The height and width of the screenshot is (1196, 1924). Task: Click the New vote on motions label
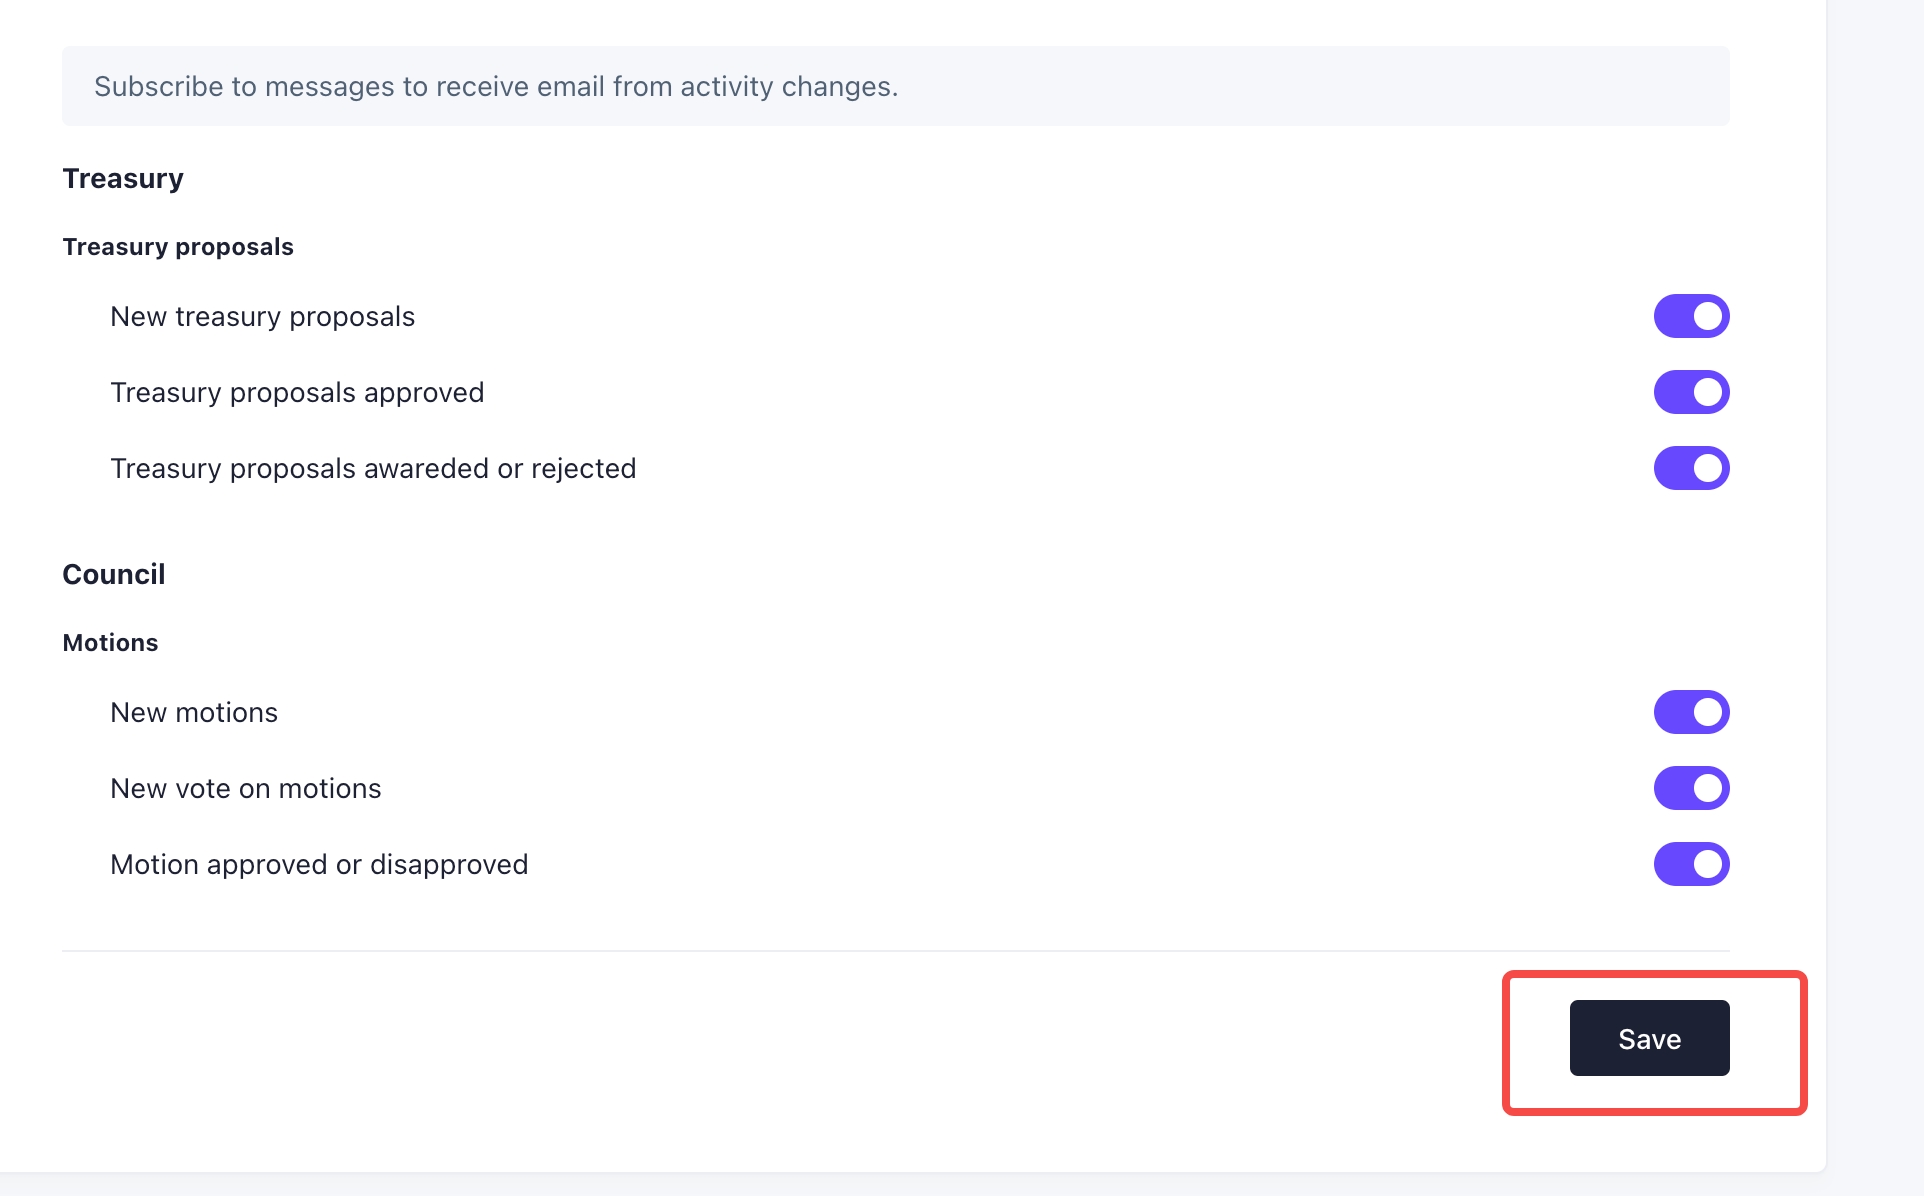tap(245, 788)
